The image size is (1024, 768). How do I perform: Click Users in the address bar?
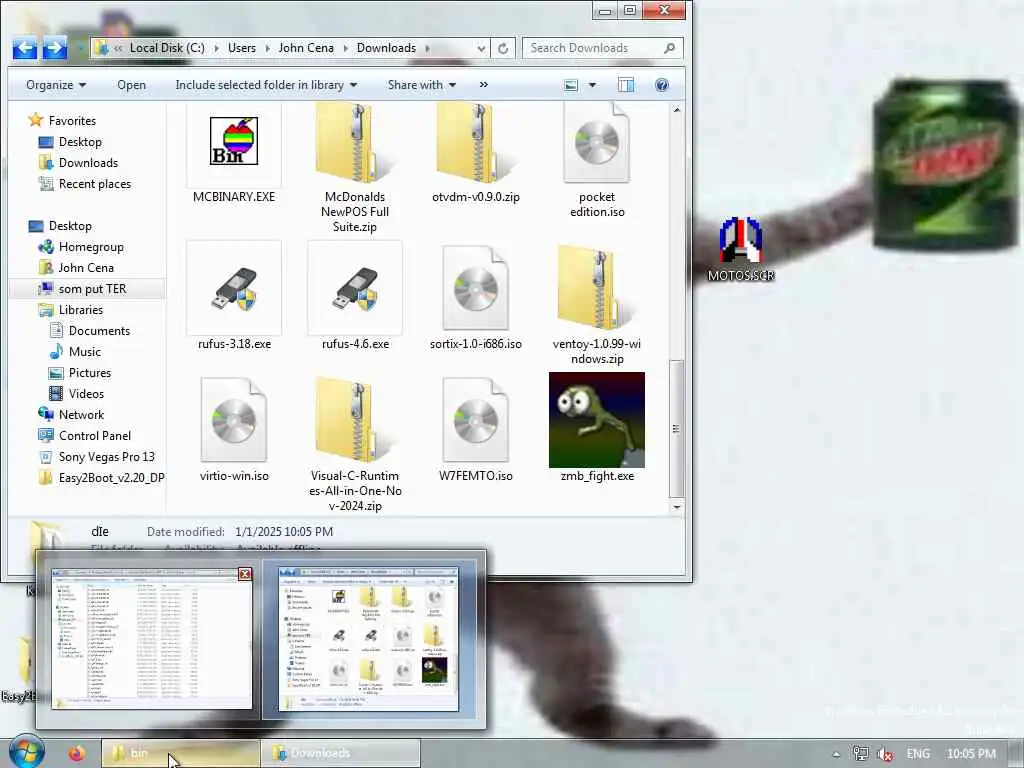[242, 48]
